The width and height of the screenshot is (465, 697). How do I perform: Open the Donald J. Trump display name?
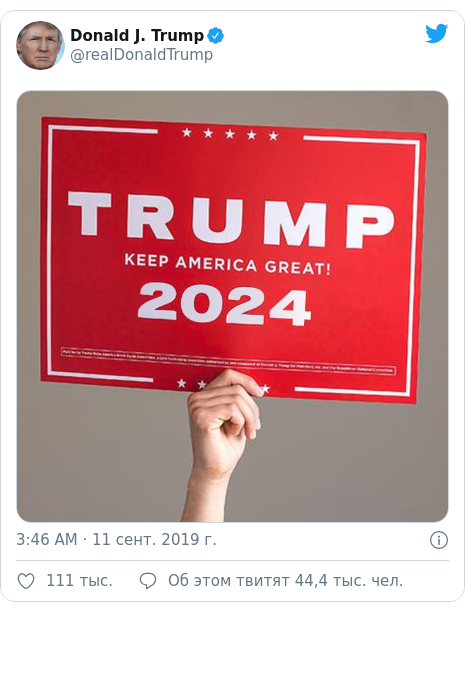(x=137, y=36)
